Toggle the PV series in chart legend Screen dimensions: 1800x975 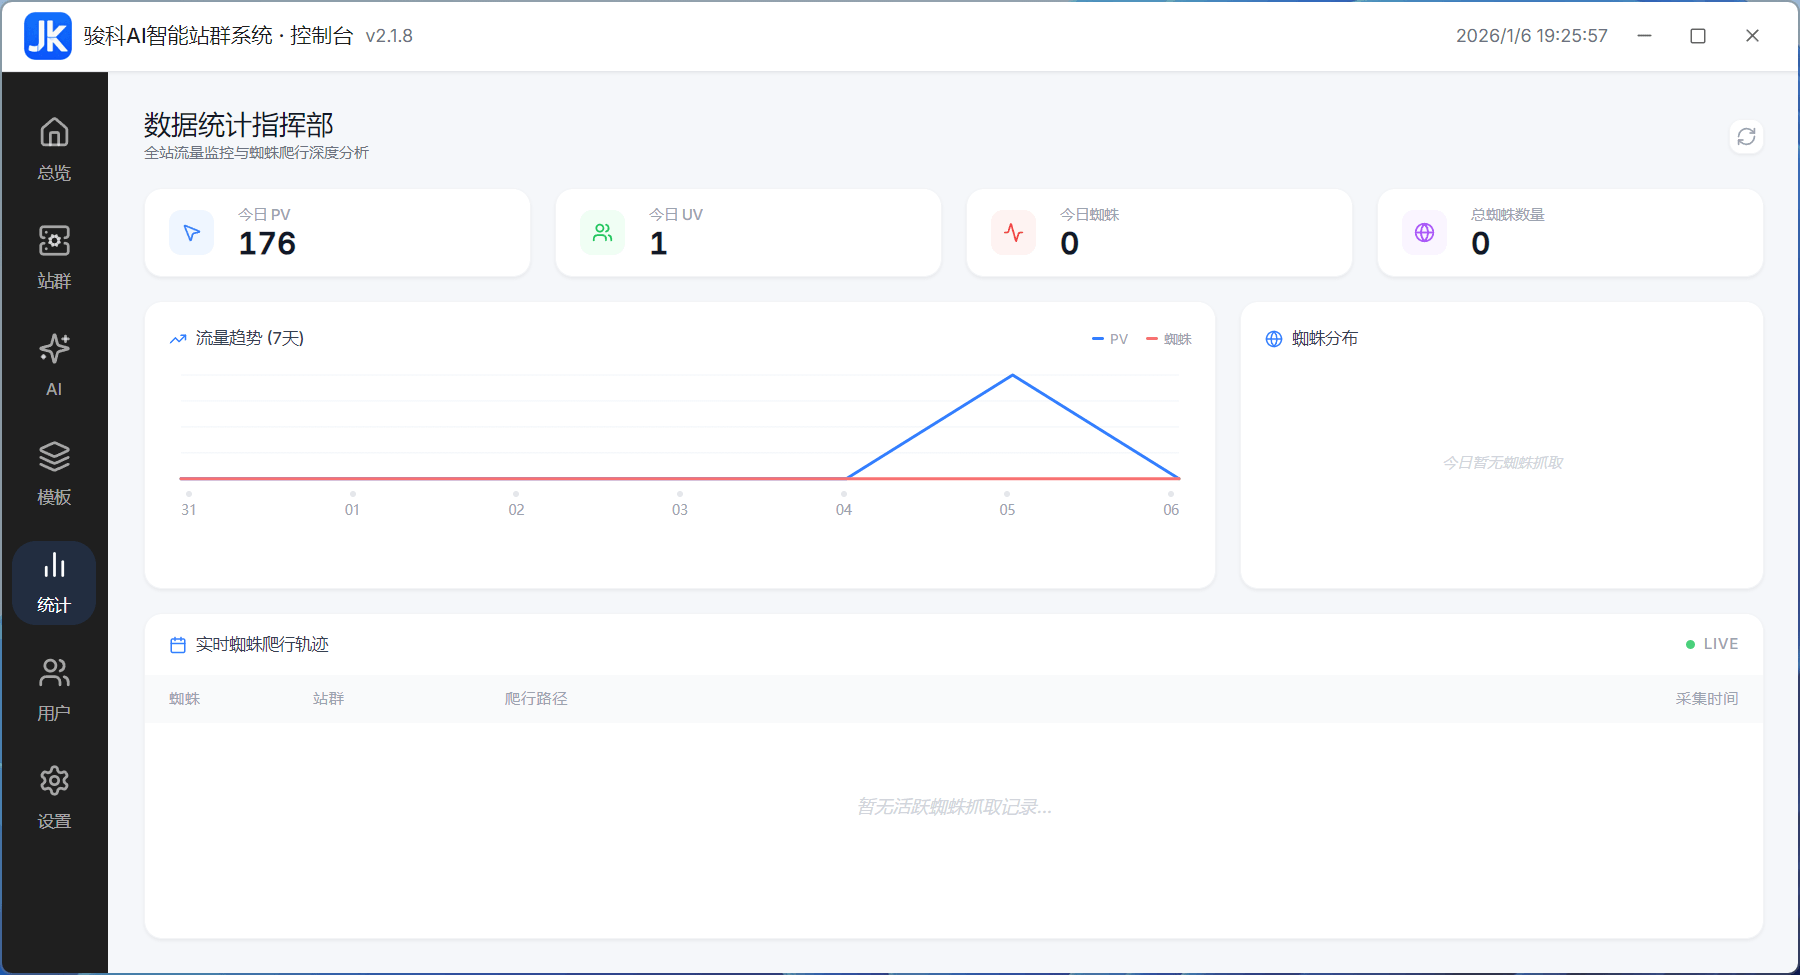[1110, 339]
